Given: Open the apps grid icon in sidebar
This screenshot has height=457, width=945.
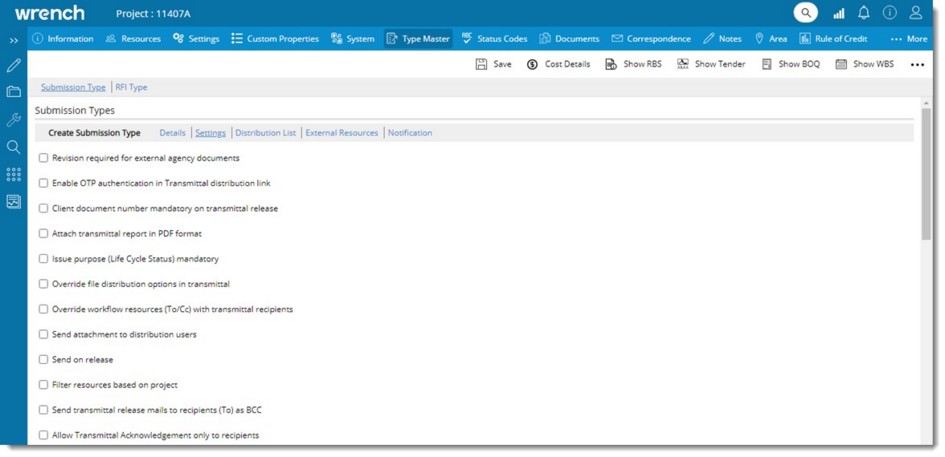Looking at the screenshot, I should 14,174.
